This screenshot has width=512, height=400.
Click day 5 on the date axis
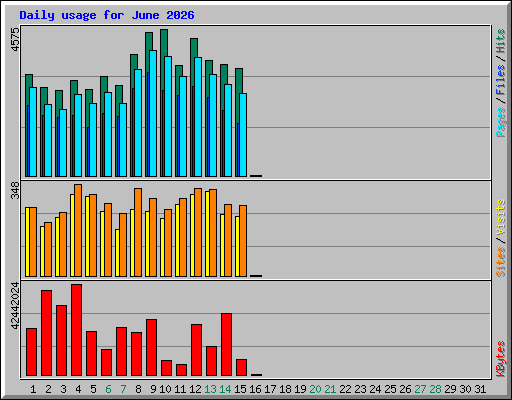93,389
